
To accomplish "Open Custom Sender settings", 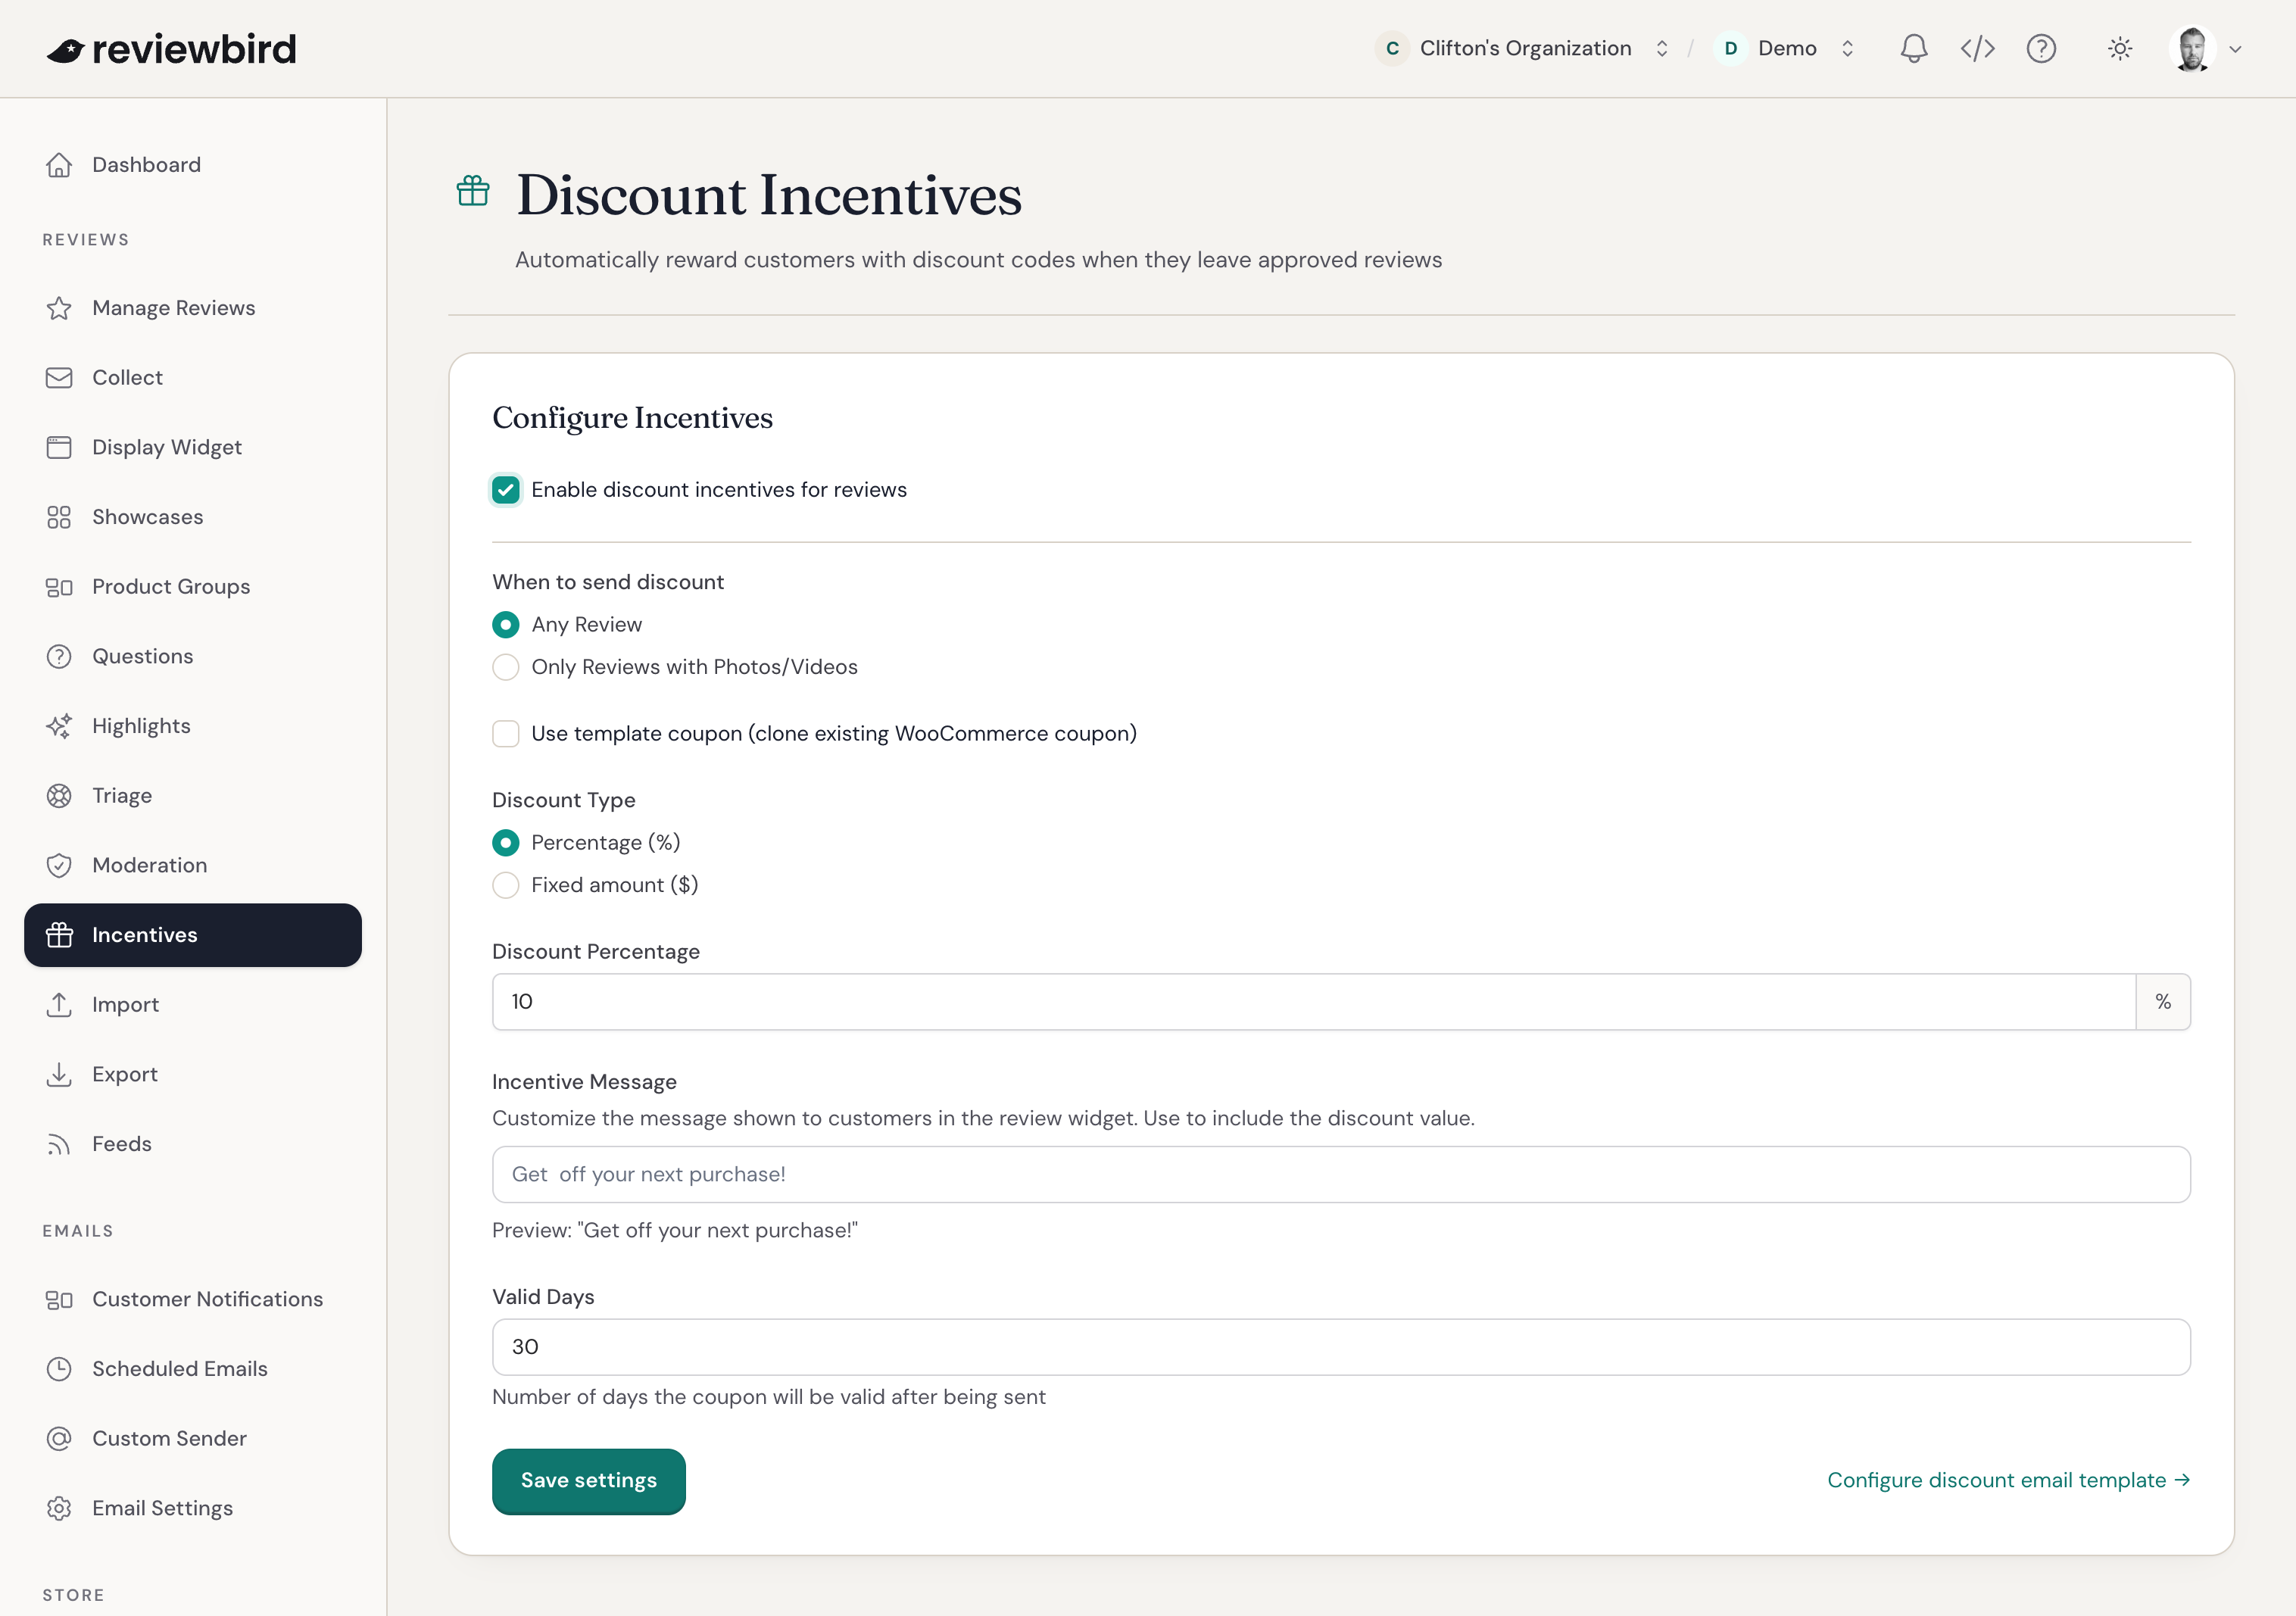I will click(193, 1438).
